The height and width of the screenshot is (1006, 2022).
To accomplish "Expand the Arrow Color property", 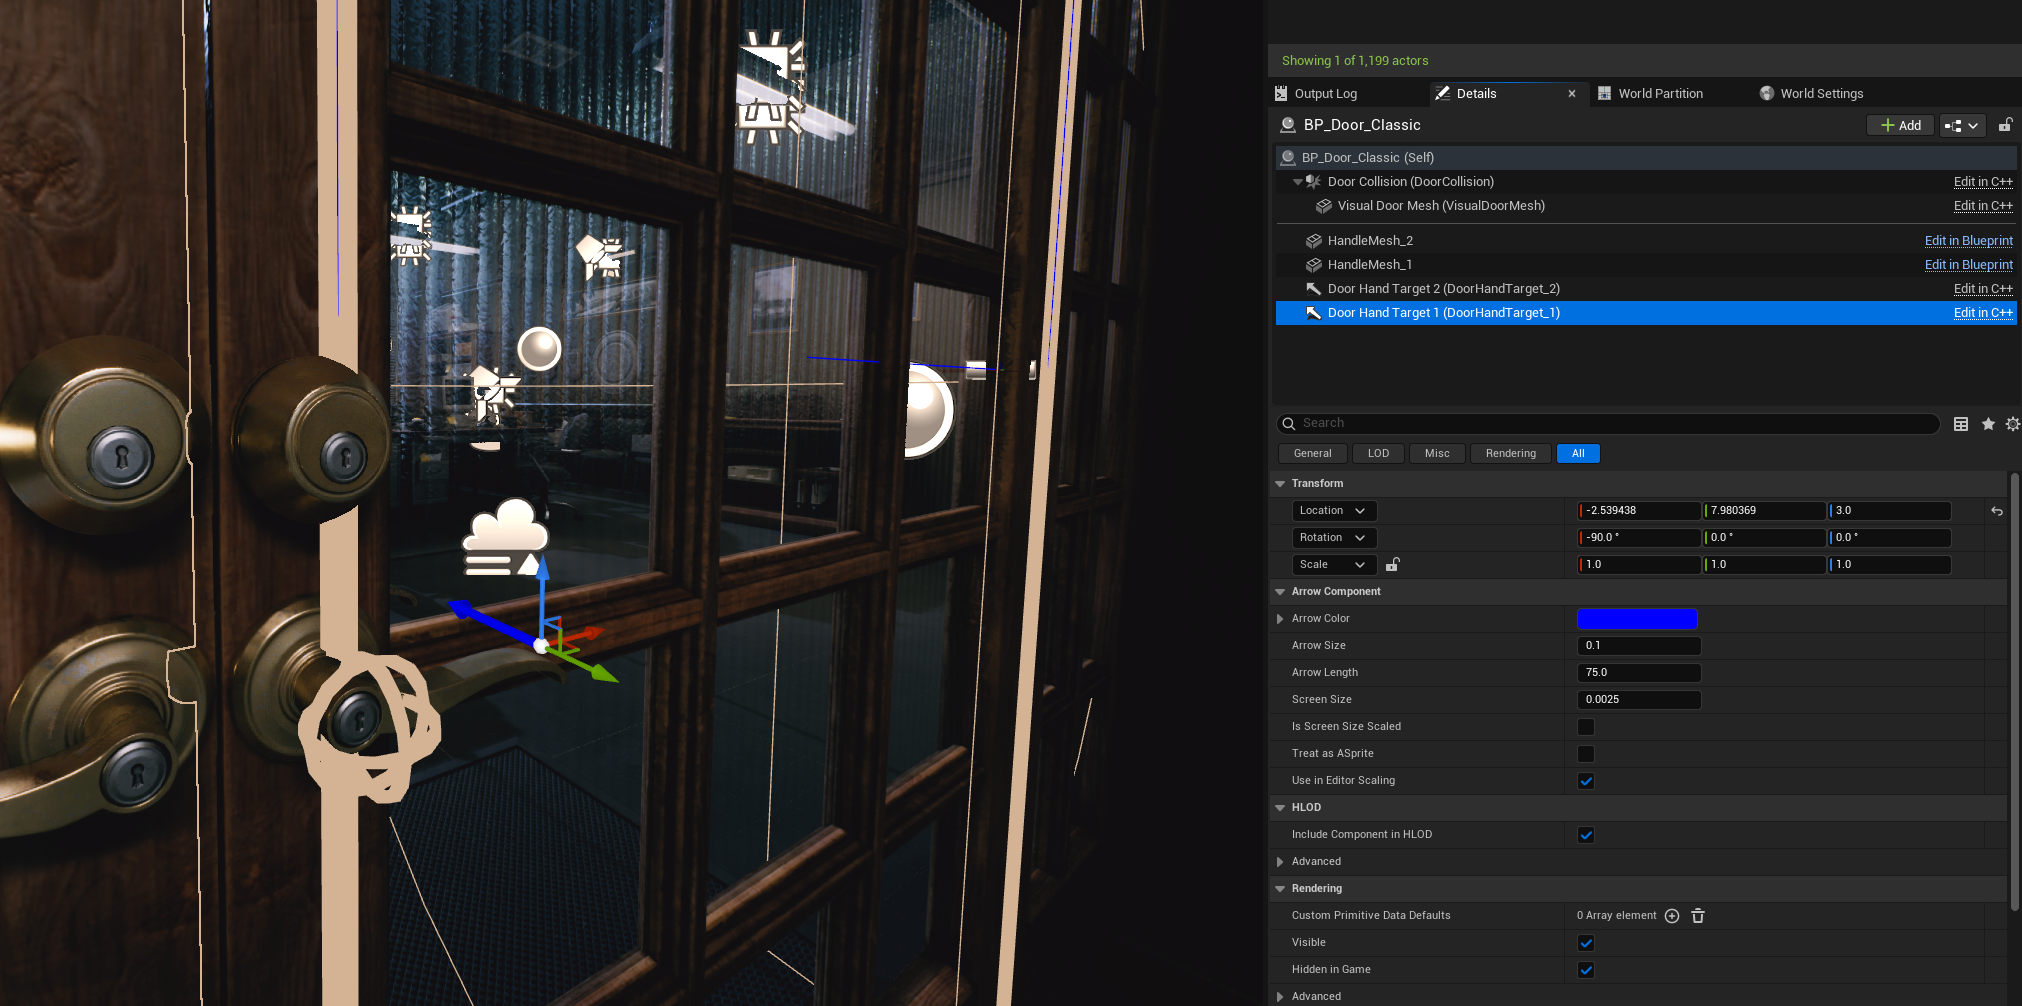I will pyautogui.click(x=1280, y=619).
